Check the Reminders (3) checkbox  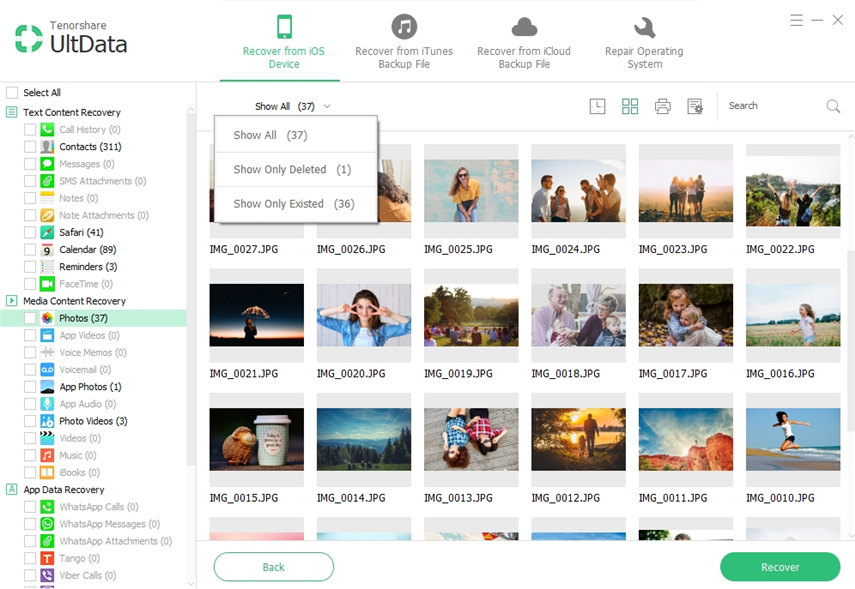[x=30, y=267]
